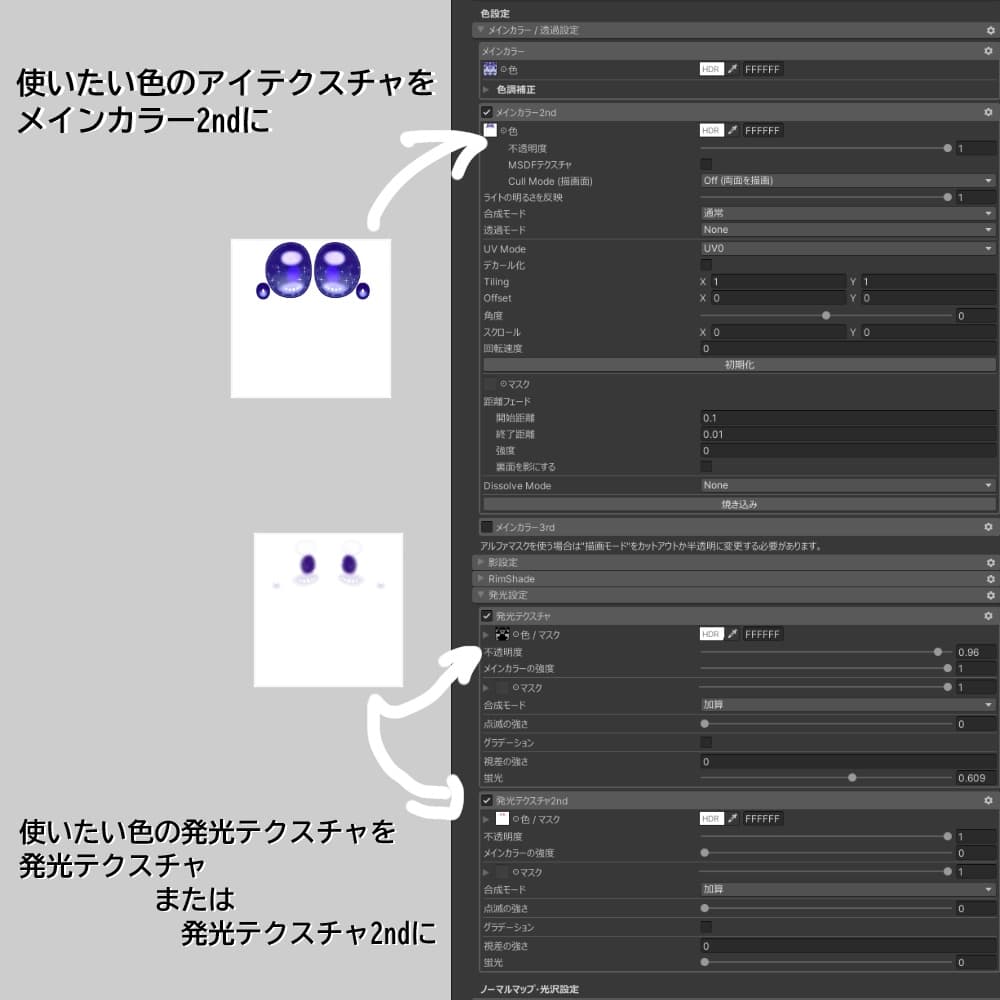The width and height of the screenshot is (1000, 1000).
Task: Click the gear icon on 発光テクスチャ2nd section
Action: tap(988, 799)
